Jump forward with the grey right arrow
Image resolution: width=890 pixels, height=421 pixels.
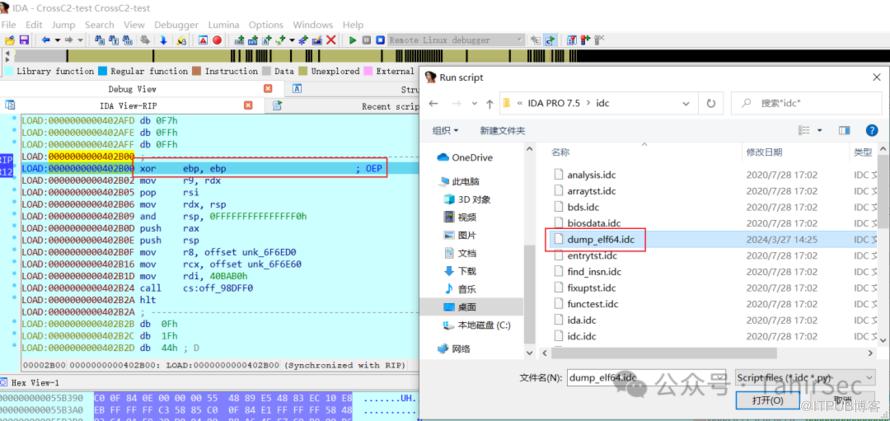pyautogui.click(x=68, y=40)
